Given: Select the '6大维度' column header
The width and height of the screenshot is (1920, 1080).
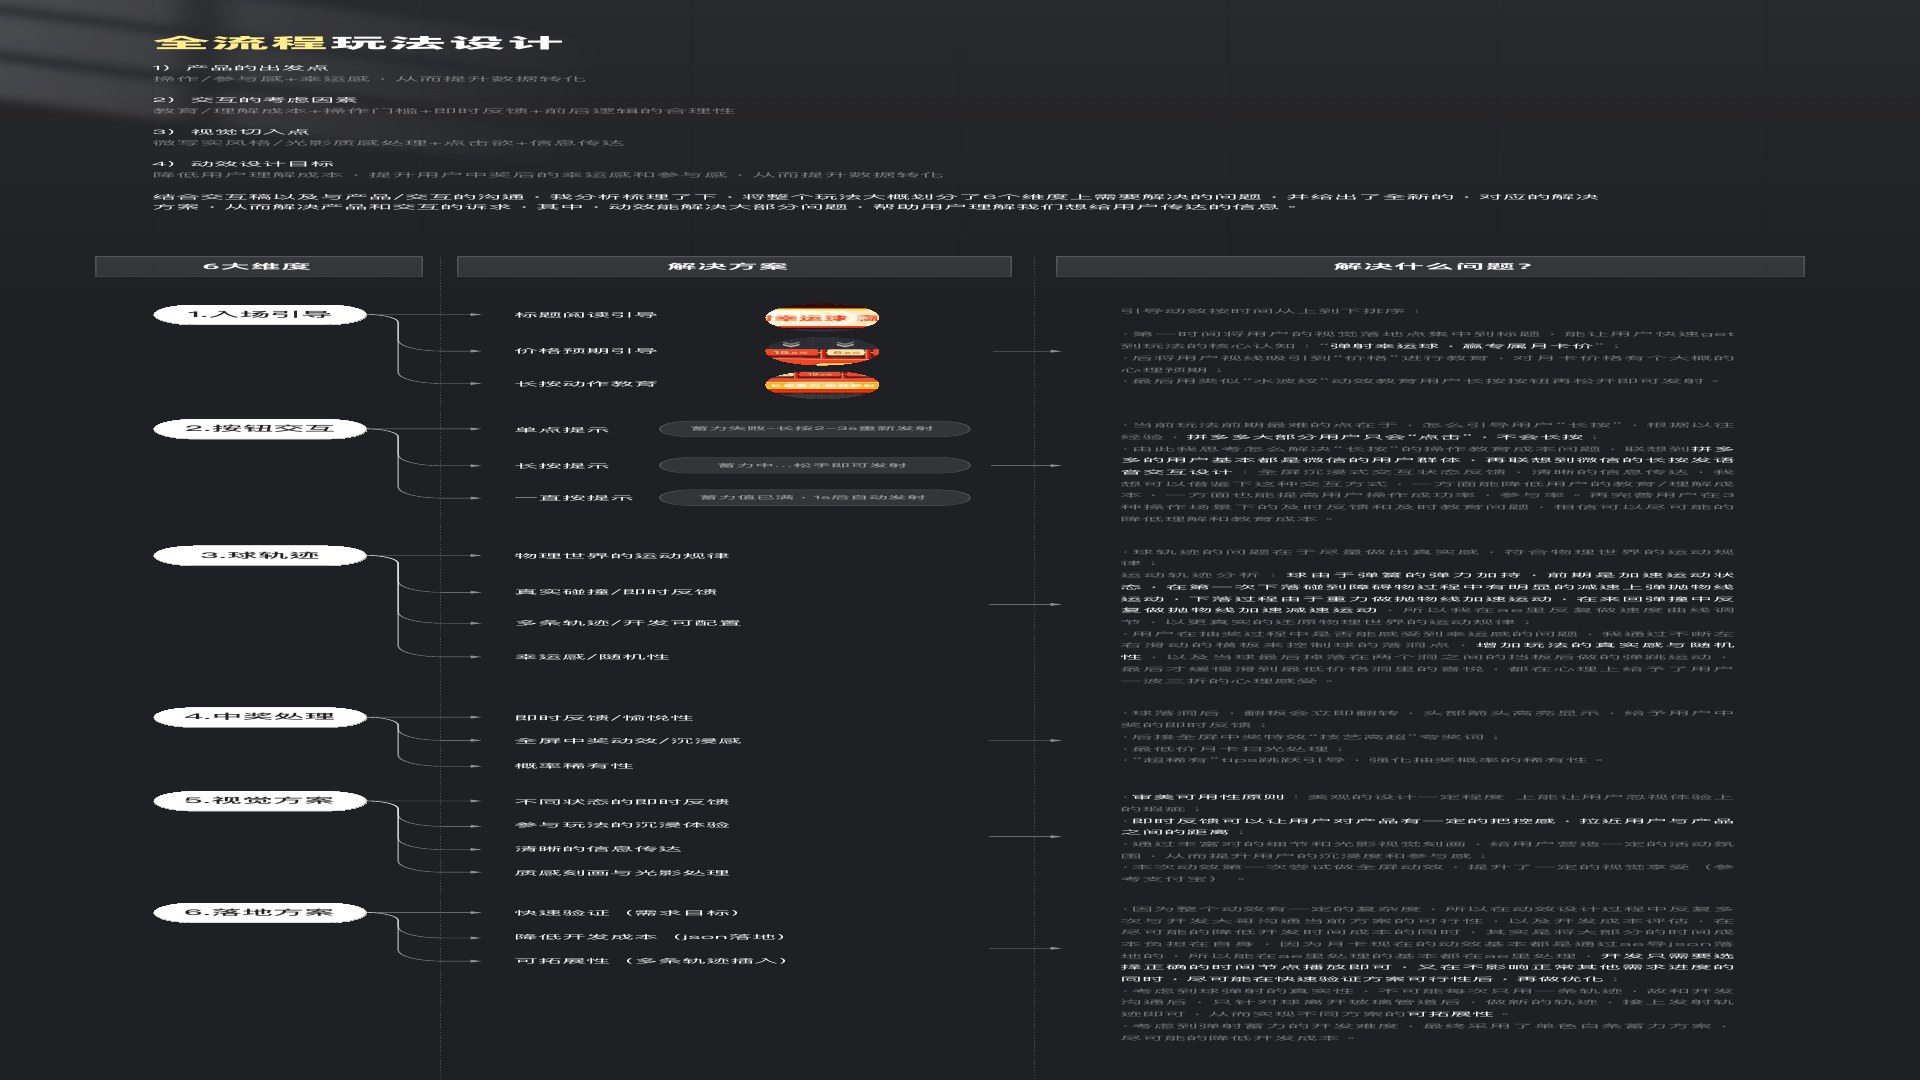Looking at the screenshot, I should [x=258, y=266].
